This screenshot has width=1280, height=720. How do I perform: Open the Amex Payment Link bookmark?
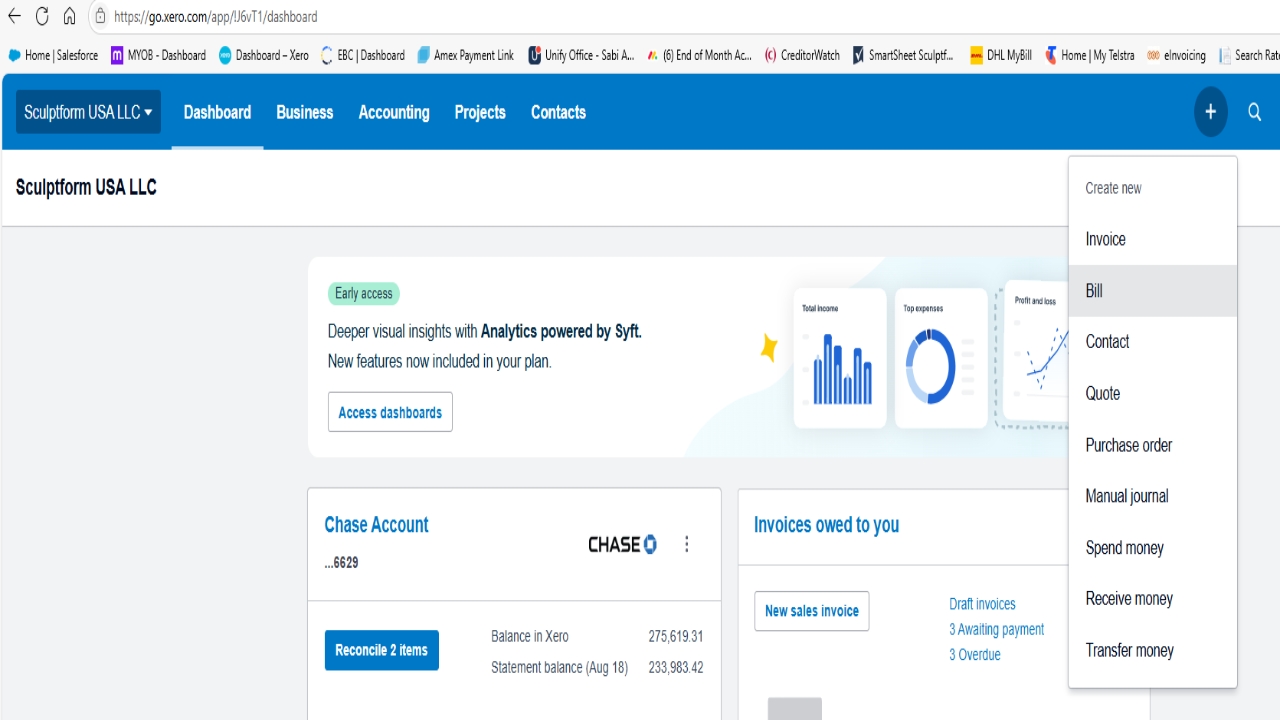click(x=465, y=55)
